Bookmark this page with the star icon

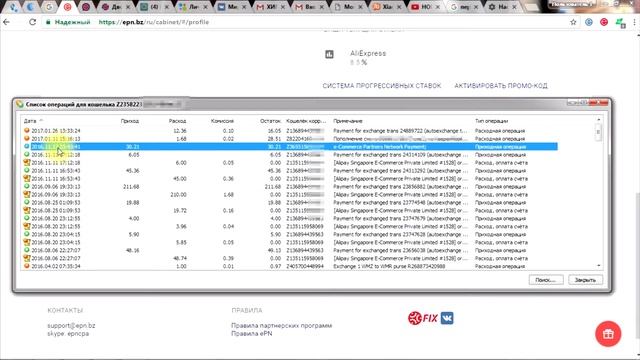click(x=573, y=22)
